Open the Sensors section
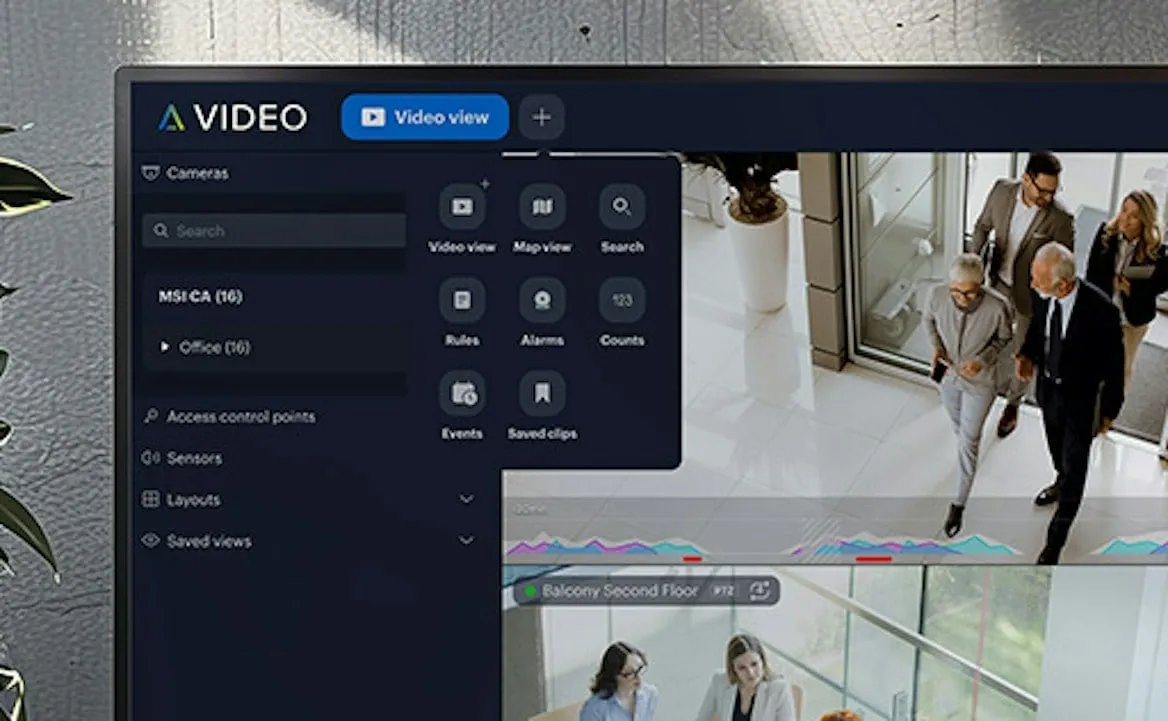Viewport: 1168px width, 721px height. (x=182, y=458)
